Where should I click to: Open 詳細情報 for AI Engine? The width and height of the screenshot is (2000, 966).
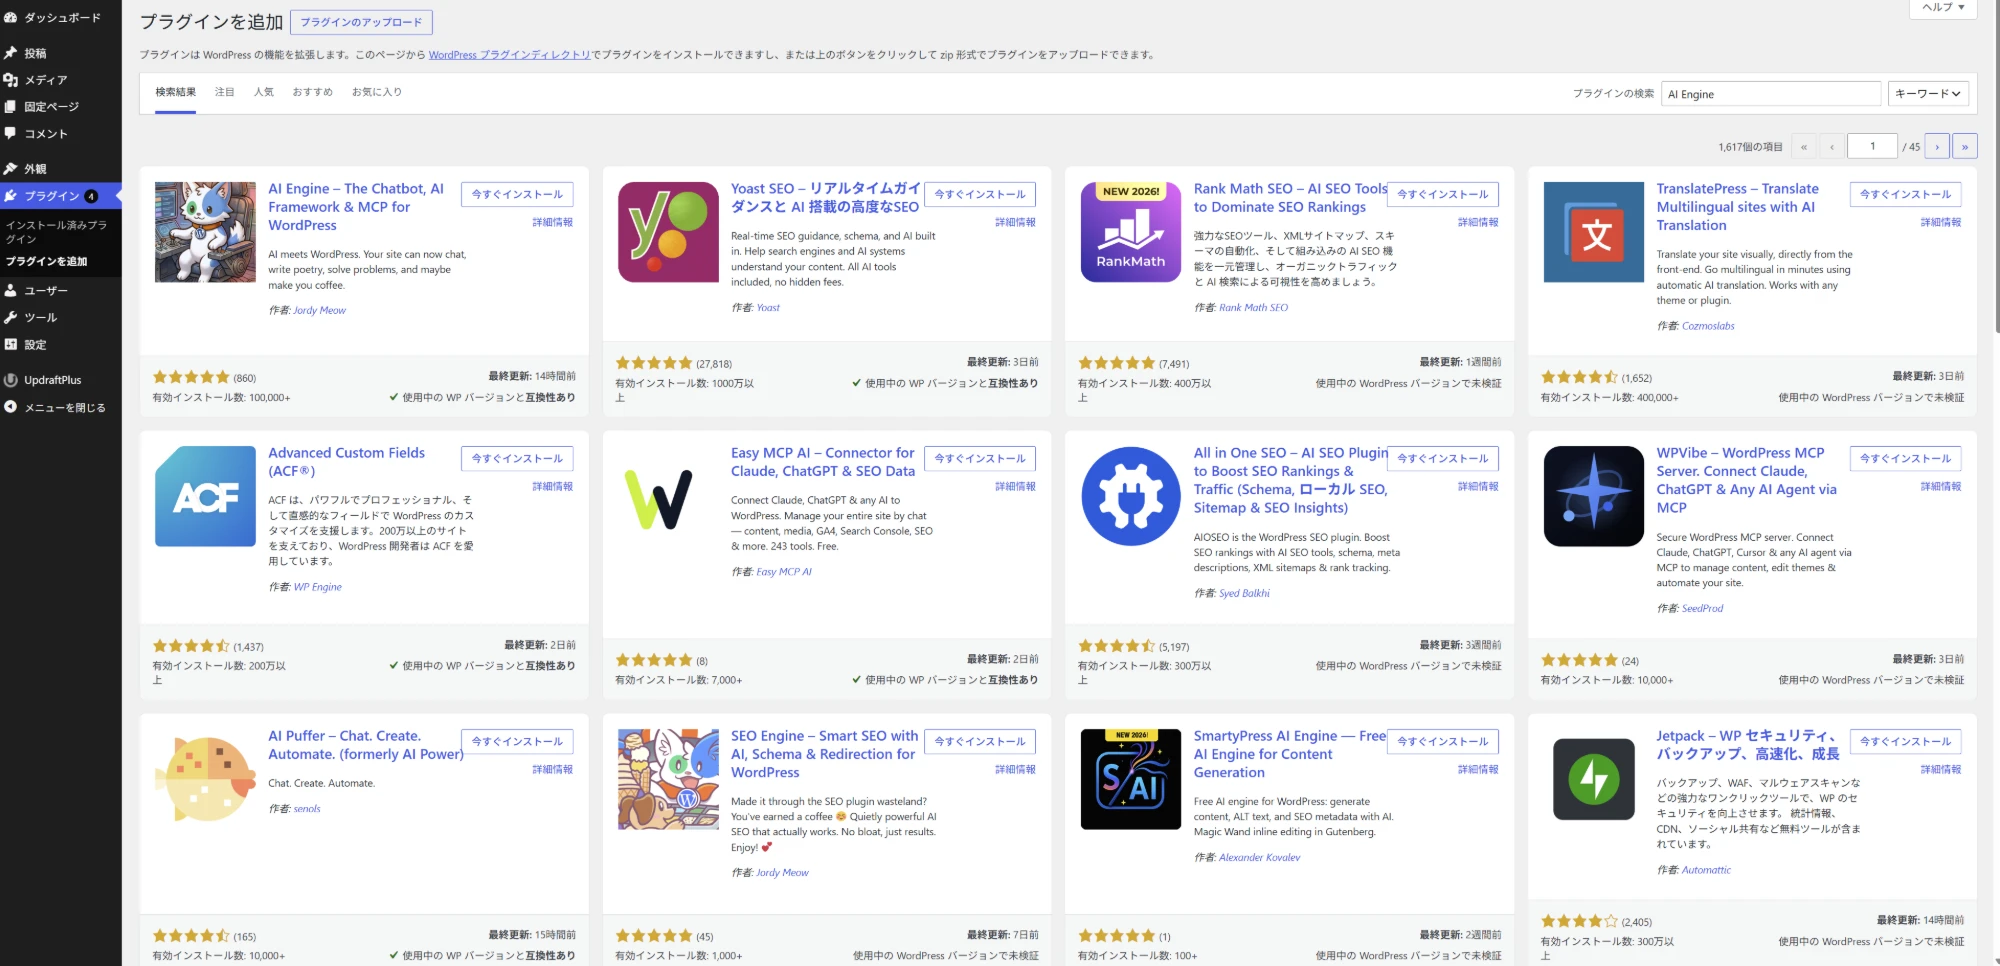click(x=553, y=222)
